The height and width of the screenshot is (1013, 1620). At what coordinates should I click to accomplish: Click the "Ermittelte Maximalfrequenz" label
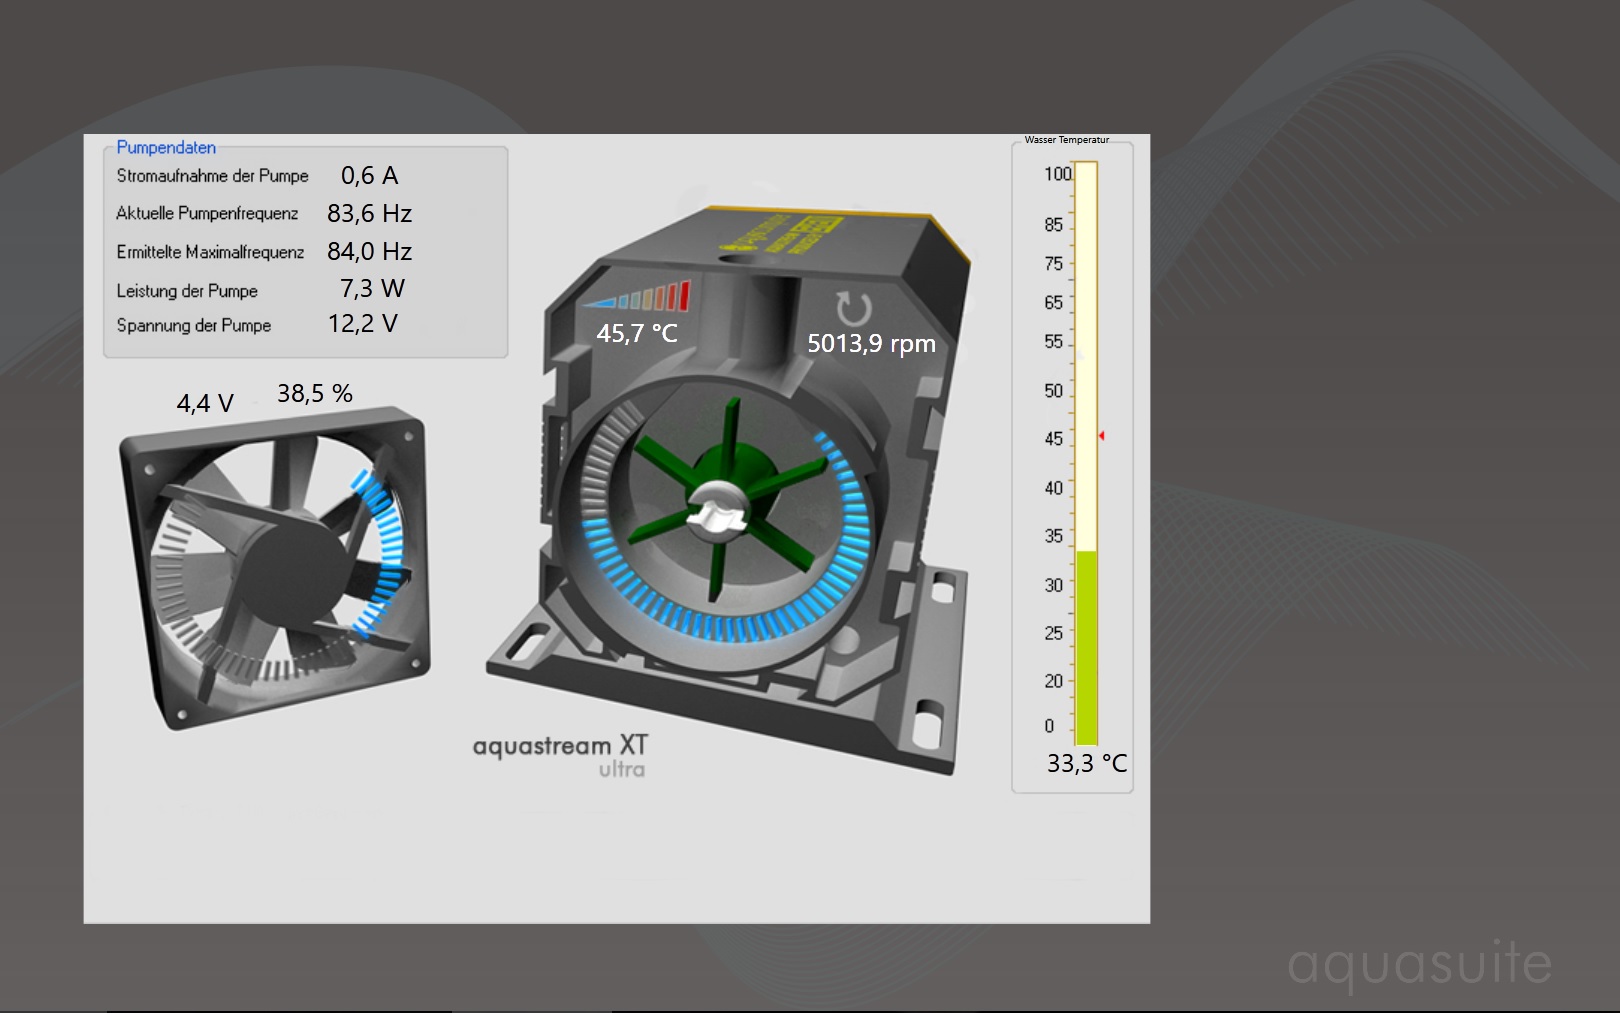tap(210, 252)
